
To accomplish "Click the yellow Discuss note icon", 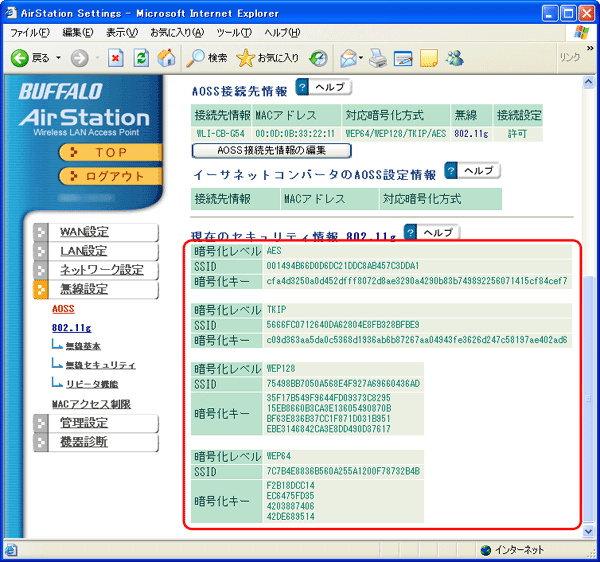I will [429, 58].
